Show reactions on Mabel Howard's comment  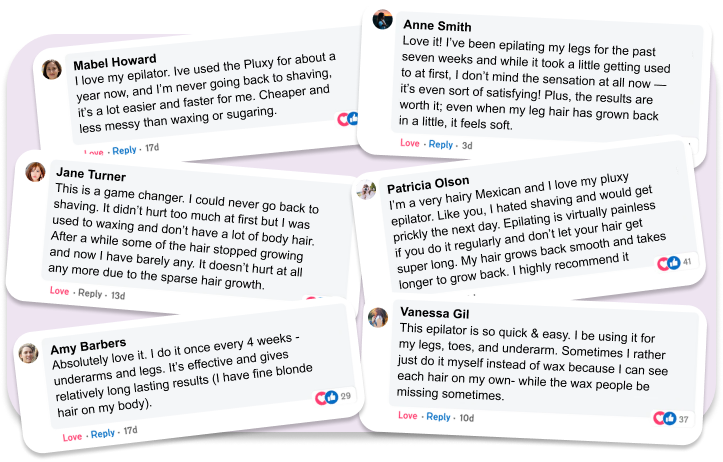[347, 118]
